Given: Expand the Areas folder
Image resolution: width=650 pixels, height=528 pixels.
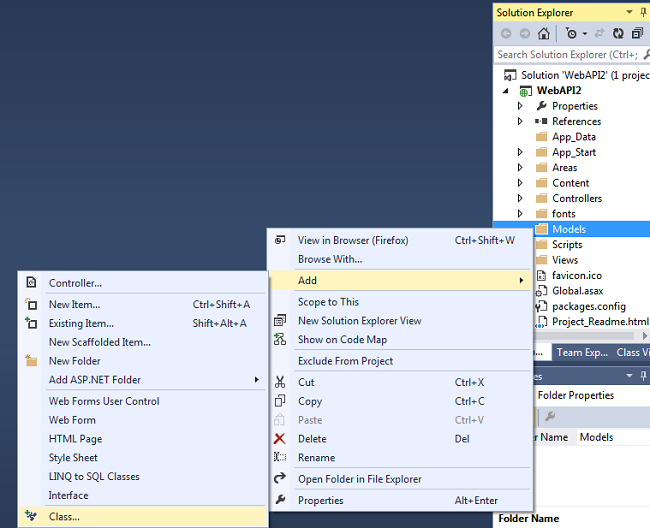Looking at the screenshot, I should (520, 167).
